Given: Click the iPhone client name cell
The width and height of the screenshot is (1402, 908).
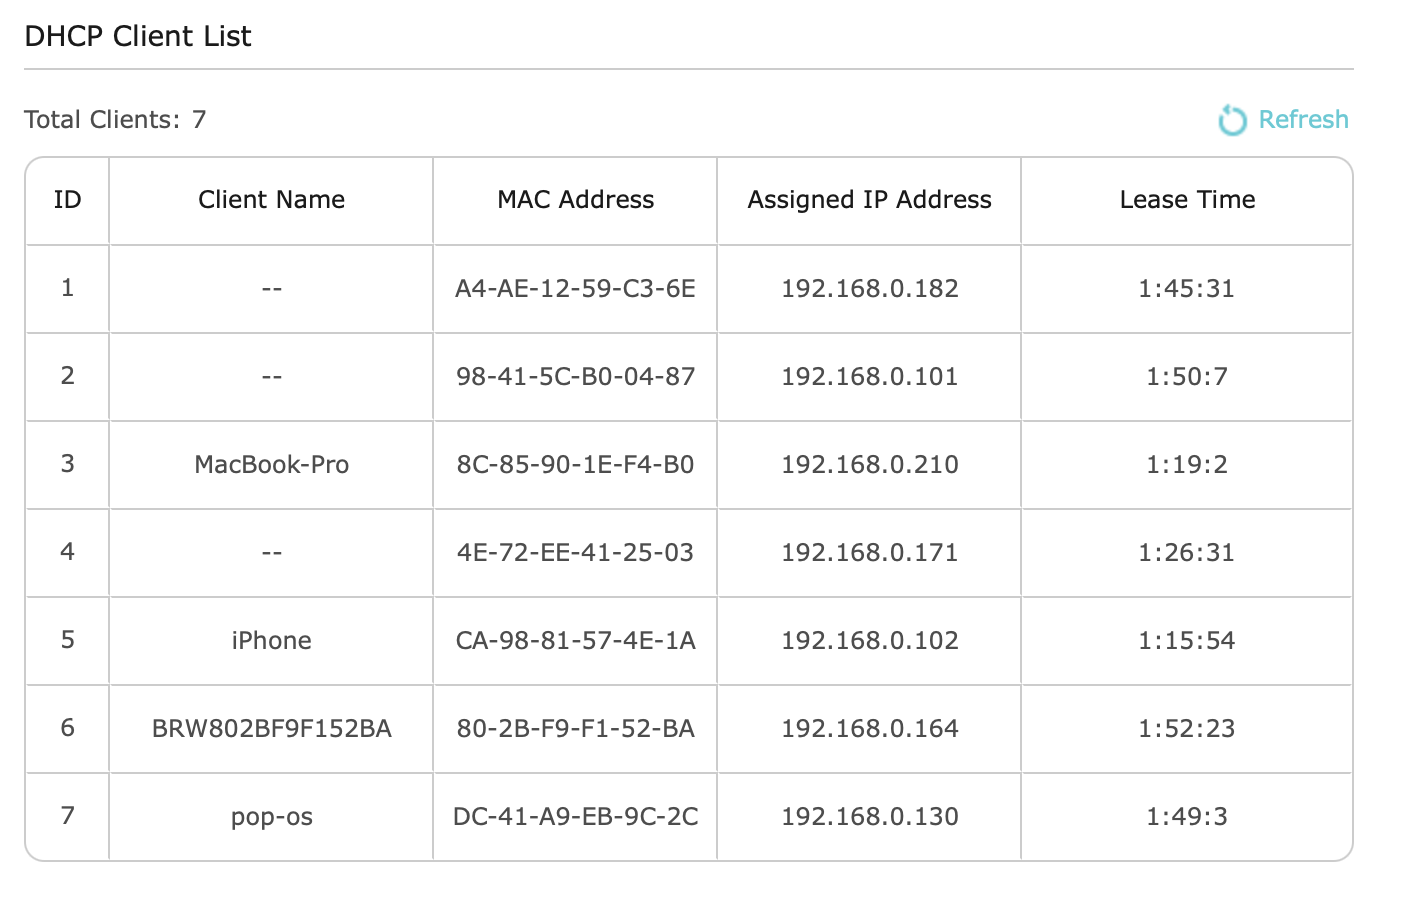Looking at the screenshot, I should point(271,641).
